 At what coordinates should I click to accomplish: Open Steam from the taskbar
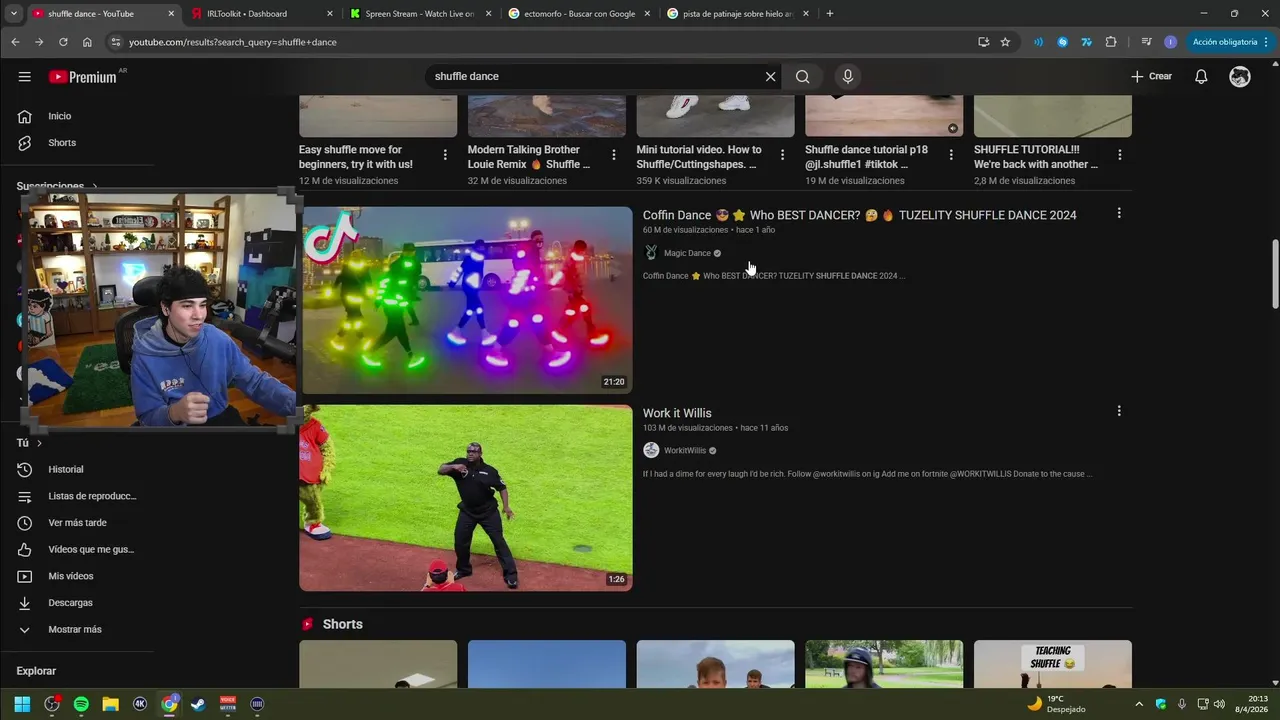coord(198,704)
